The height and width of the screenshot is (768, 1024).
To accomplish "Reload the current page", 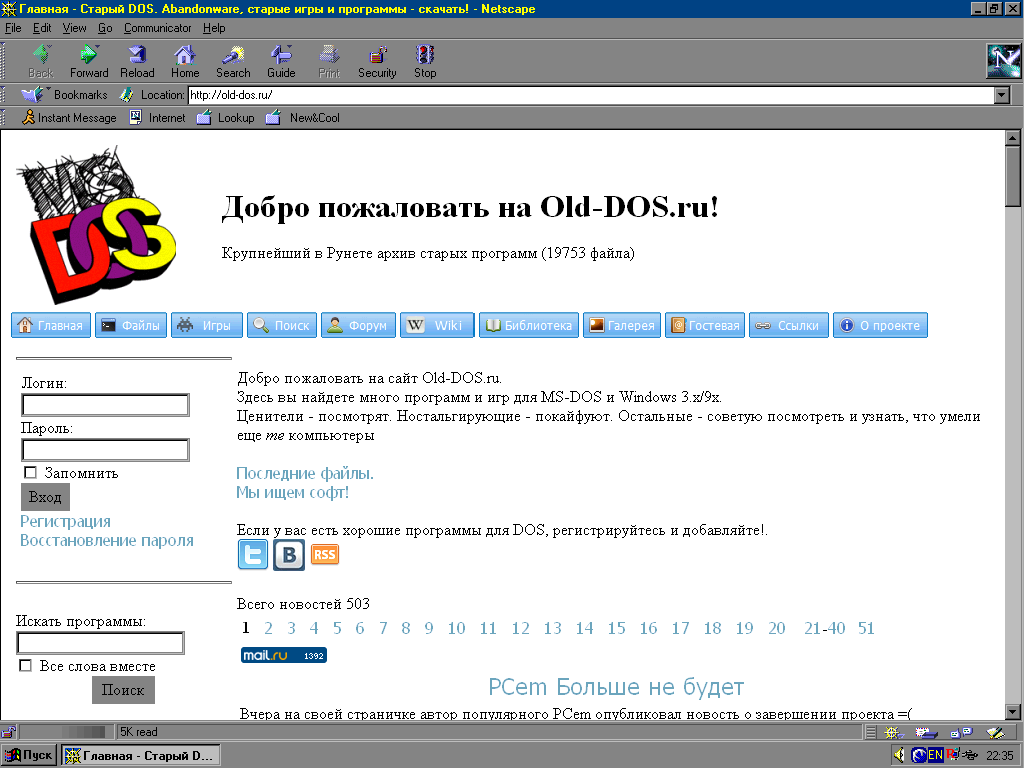I will (137, 61).
